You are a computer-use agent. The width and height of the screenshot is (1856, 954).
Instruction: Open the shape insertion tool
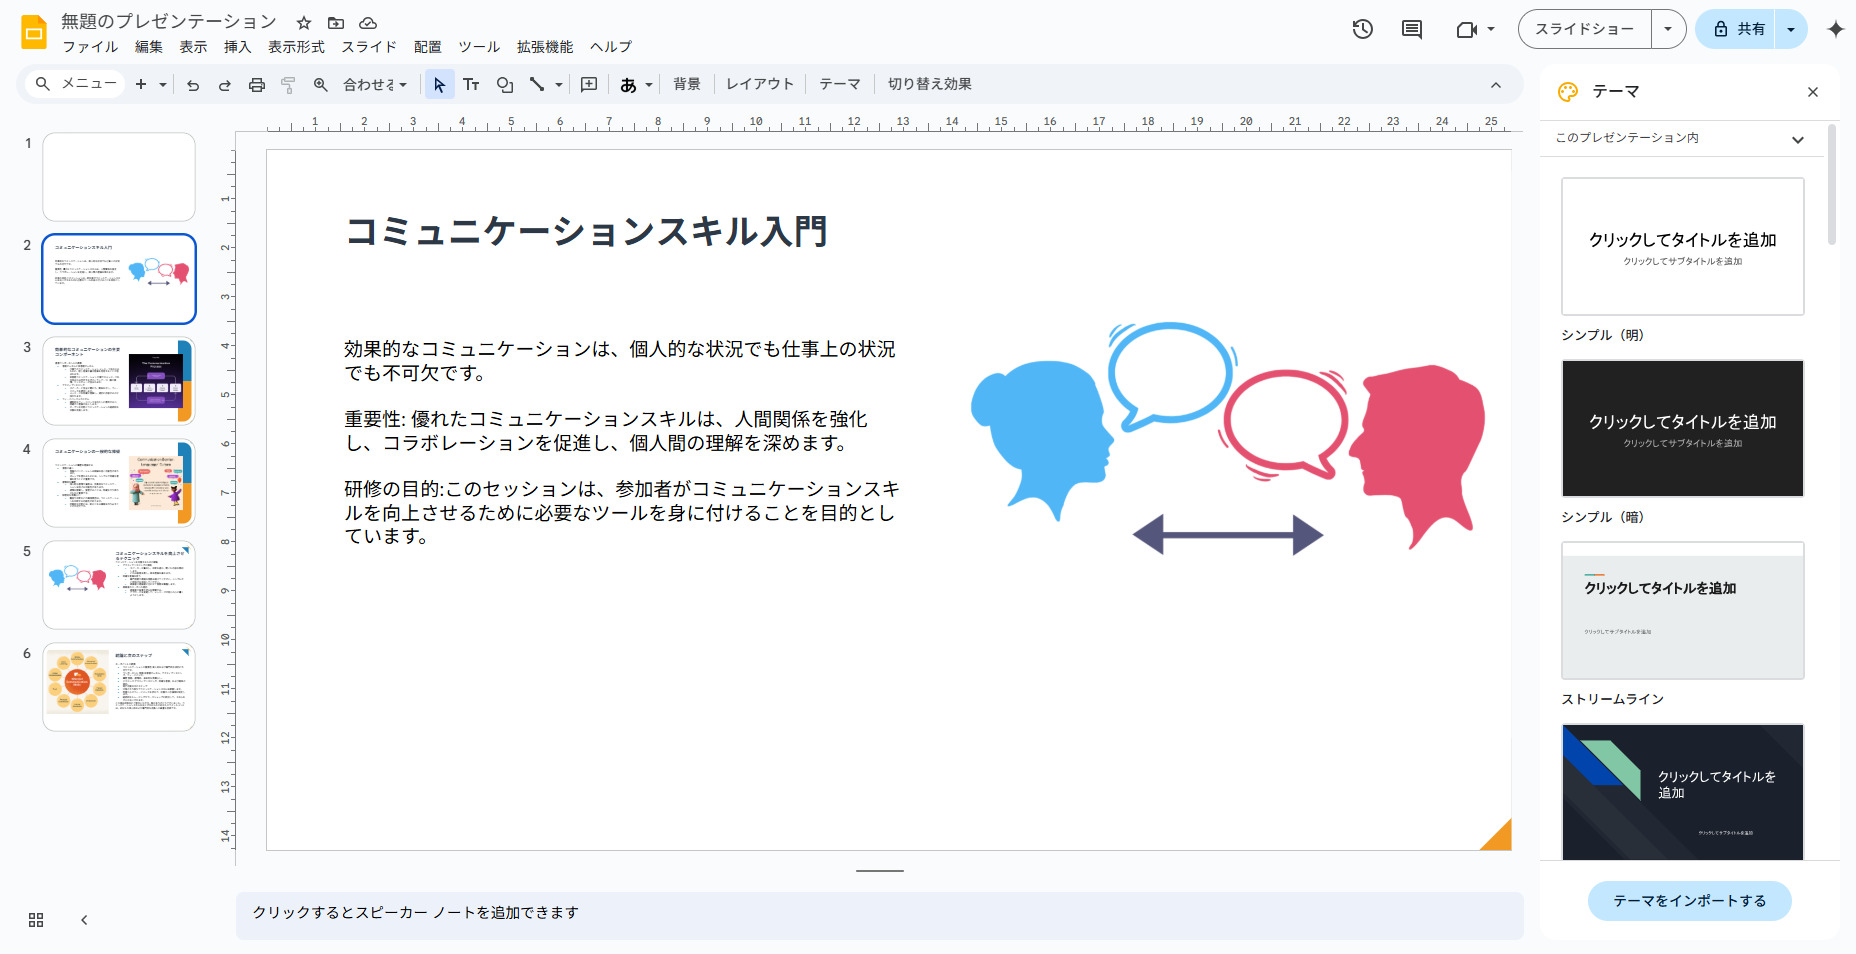[x=504, y=84]
